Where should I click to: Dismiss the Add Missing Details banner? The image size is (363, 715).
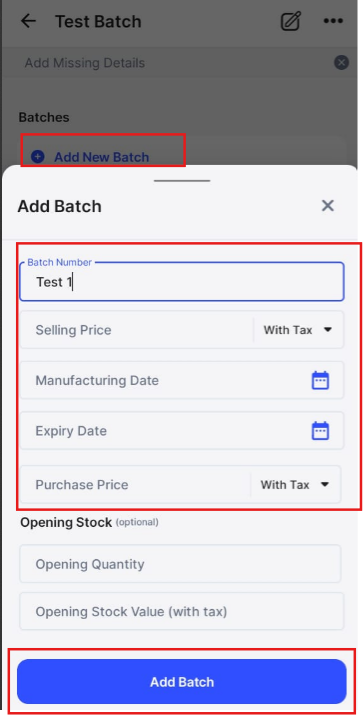point(341,62)
